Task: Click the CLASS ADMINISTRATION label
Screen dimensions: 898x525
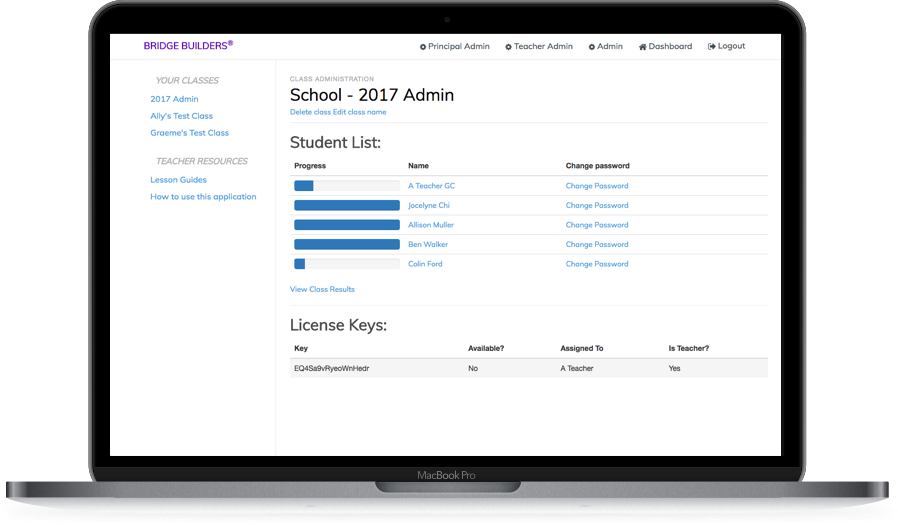Action: [x=332, y=79]
